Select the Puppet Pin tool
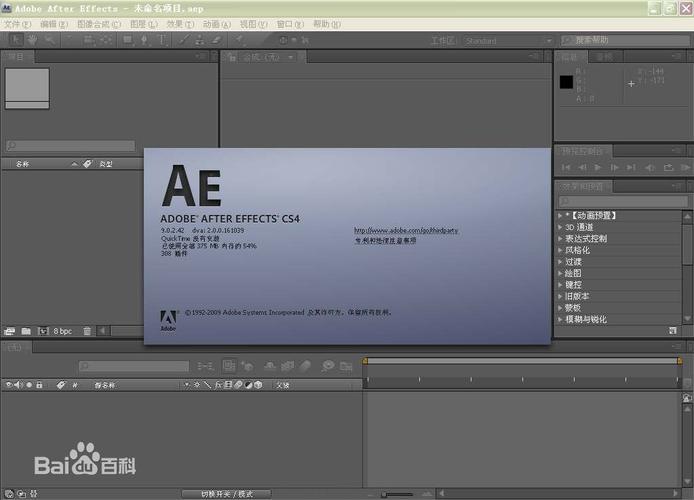The width and height of the screenshot is (694, 500). pos(240,40)
